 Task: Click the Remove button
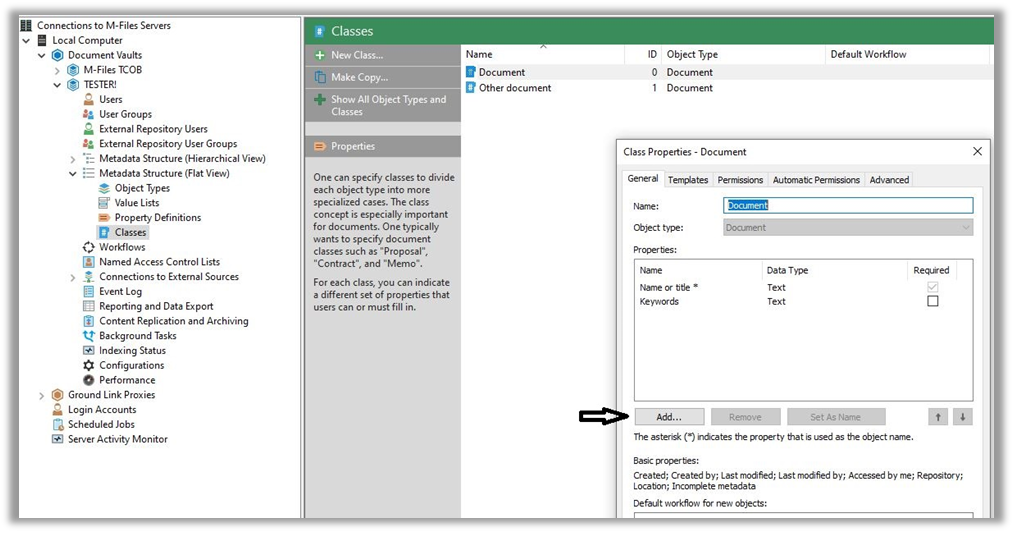tap(745, 417)
